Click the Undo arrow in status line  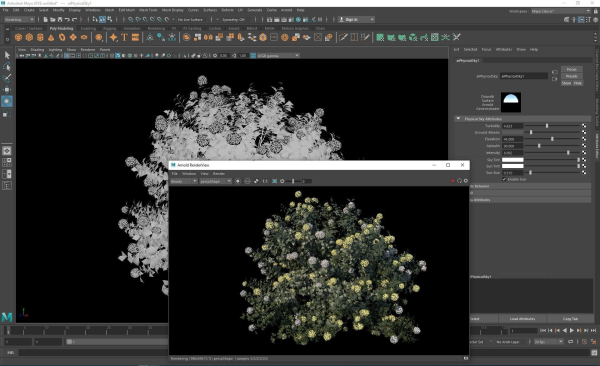click(x=67, y=20)
